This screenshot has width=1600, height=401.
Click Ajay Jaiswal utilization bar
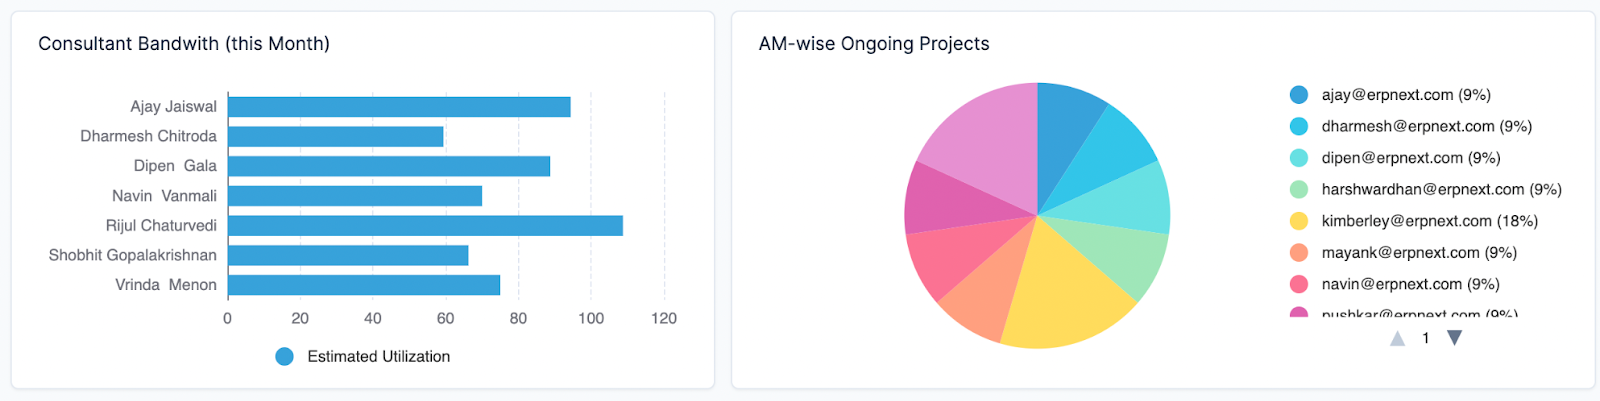point(399,107)
